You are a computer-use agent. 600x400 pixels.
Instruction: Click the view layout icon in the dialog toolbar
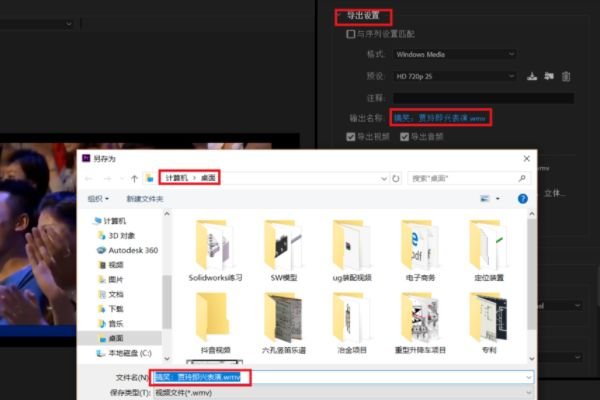(485, 198)
